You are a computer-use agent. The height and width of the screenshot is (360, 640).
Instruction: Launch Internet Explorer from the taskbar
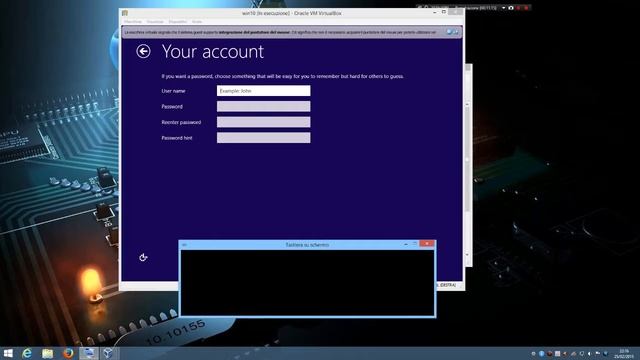click(27, 353)
